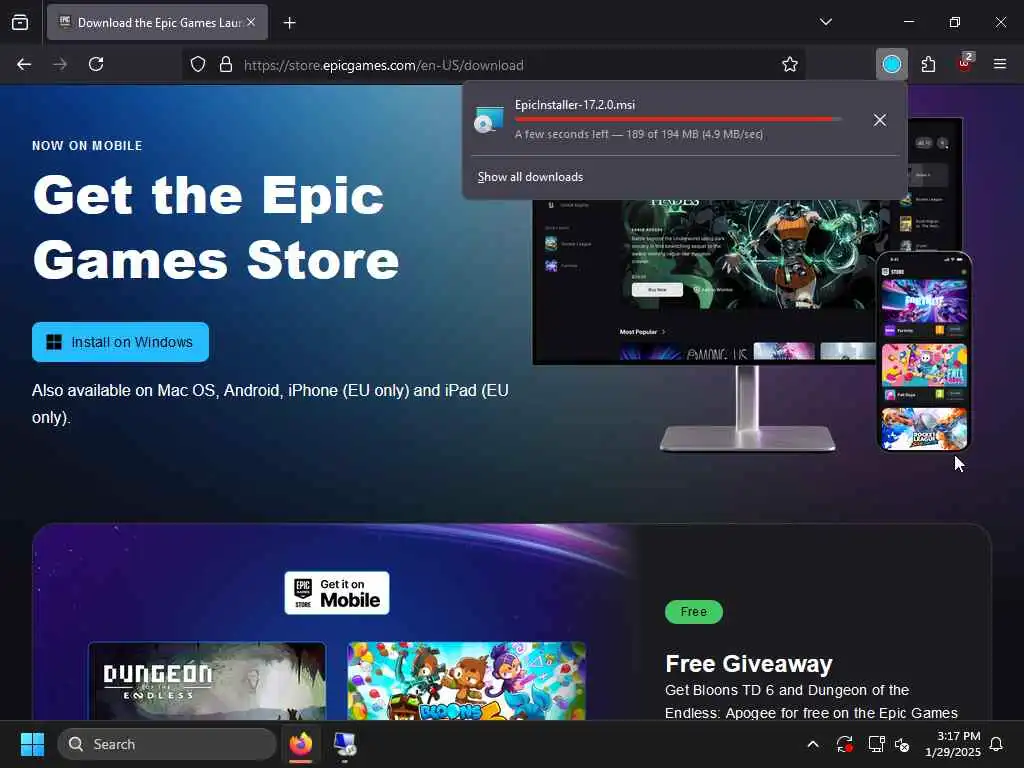The width and height of the screenshot is (1024, 768).
Task: Open the Windows Start menu
Action: (x=32, y=744)
